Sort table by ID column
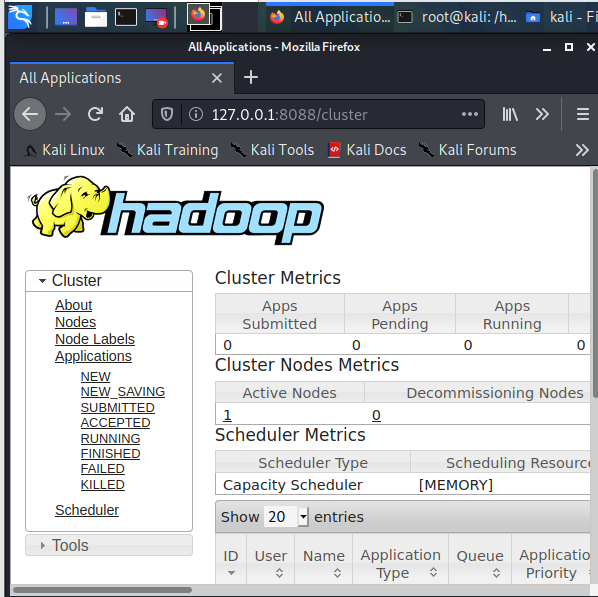This screenshot has height=597, width=598. point(231,559)
